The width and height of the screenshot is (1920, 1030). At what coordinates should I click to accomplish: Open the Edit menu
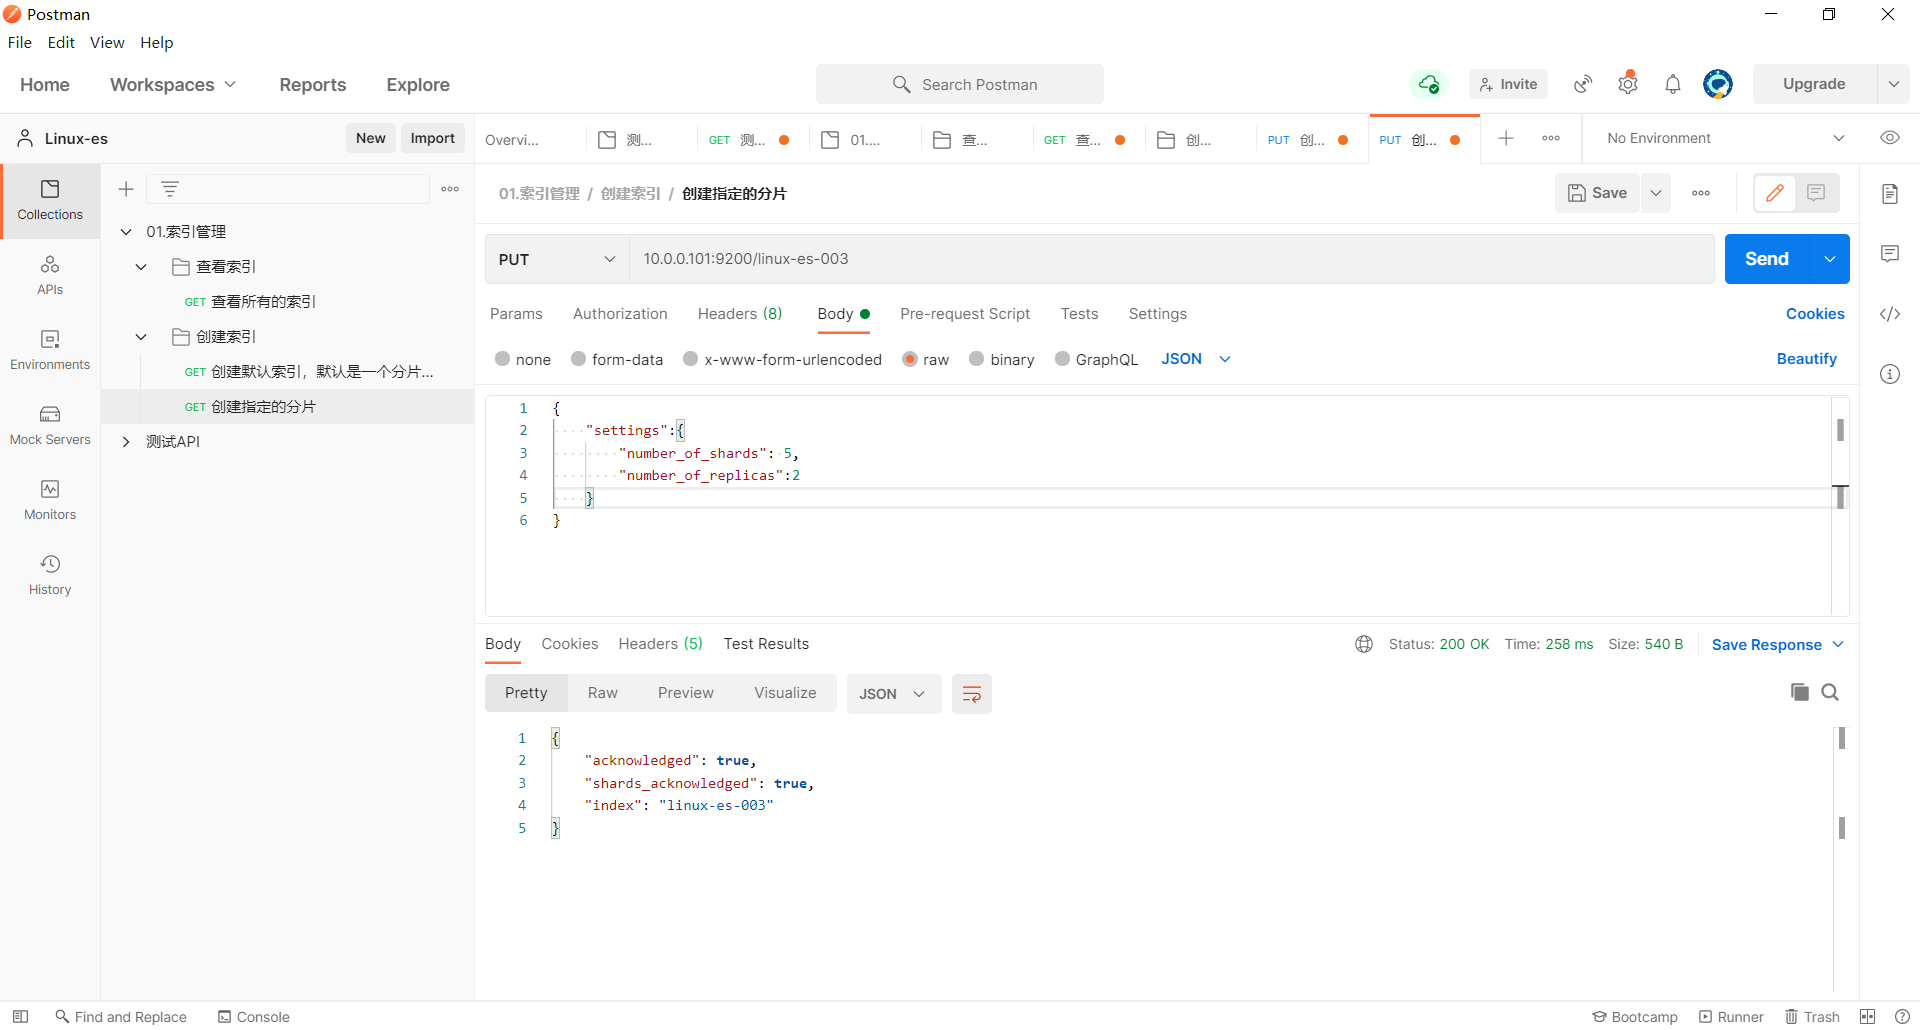(61, 42)
